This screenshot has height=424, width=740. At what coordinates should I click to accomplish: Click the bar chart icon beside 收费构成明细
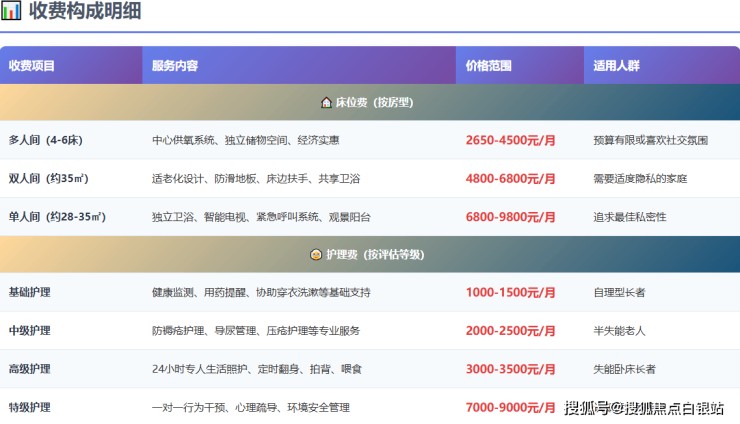(x=11, y=12)
